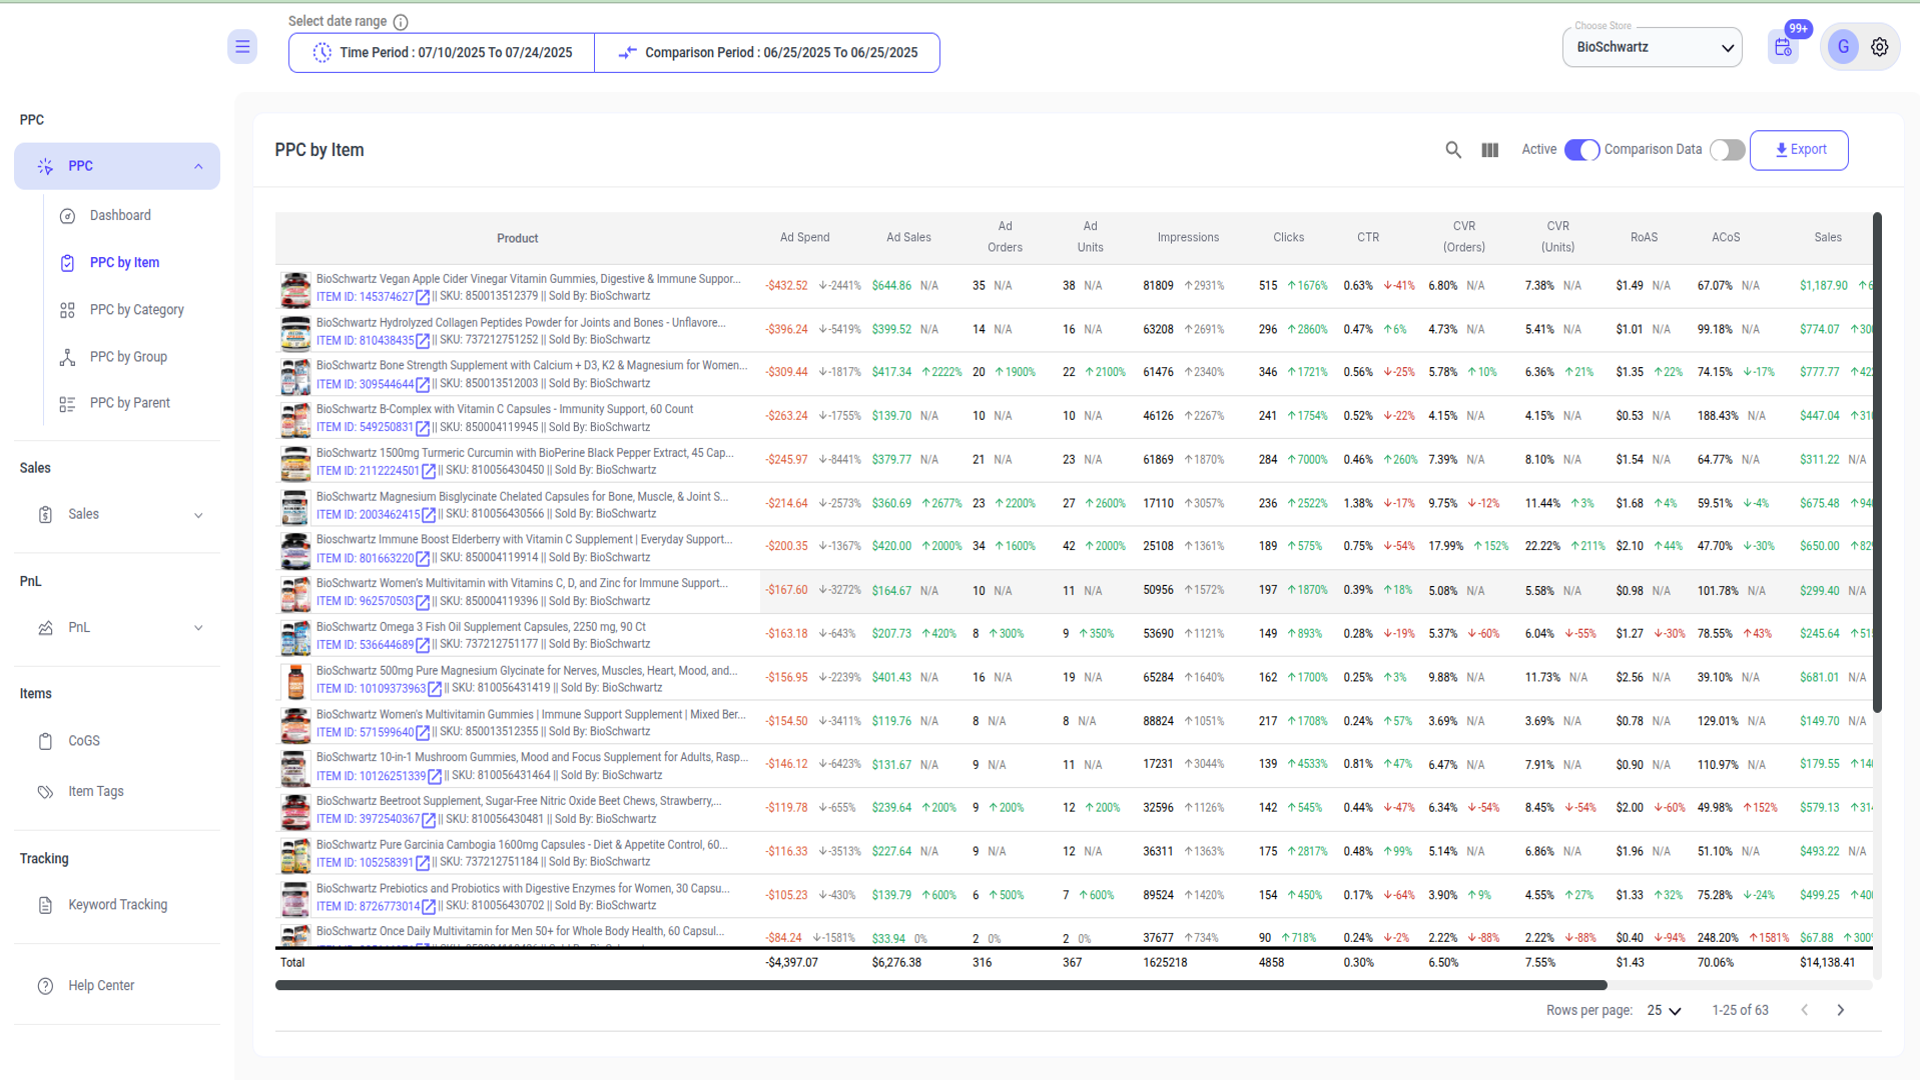Open Omega 3 Fish Oil product thumbnail
The image size is (1920, 1080).
(x=295, y=637)
